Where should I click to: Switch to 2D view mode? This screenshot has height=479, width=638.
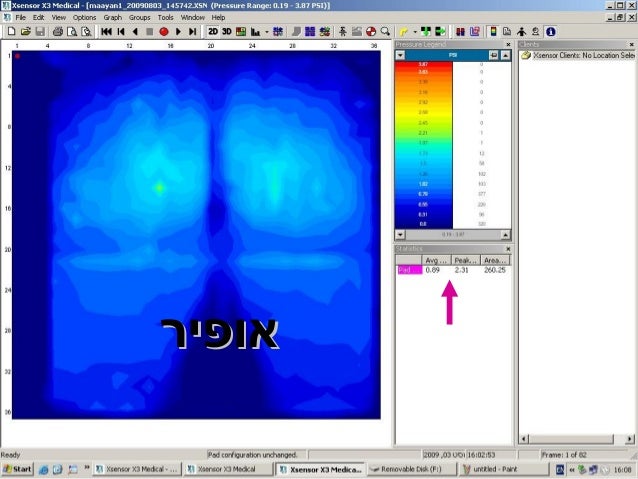point(212,31)
